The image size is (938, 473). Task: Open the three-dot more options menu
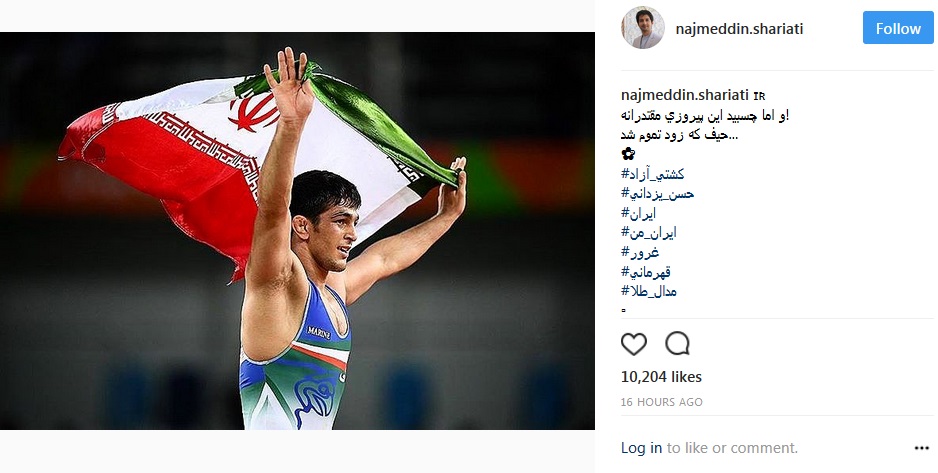click(x=921, y=448)
